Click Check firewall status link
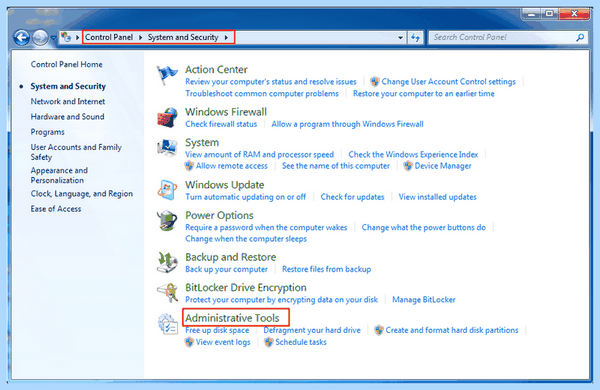Image resolution: width=600 pixels, height=390 pixels. click(221, 124)
